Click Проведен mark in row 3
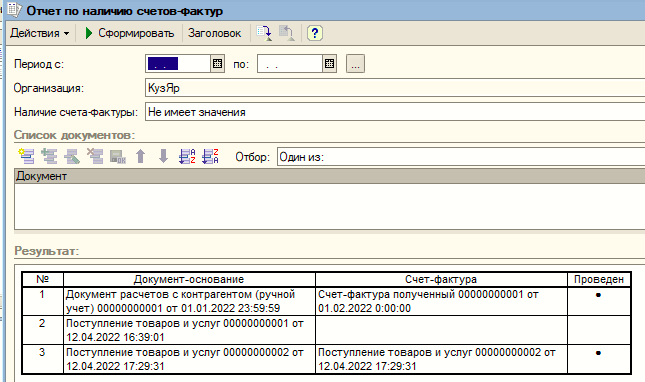 (598, 353)
